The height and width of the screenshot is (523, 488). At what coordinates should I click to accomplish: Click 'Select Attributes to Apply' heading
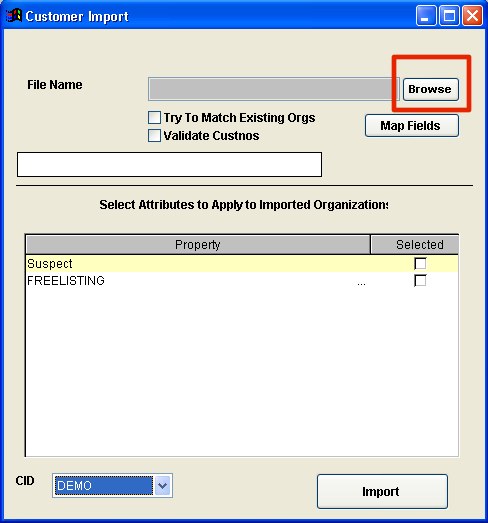[243, 205]
